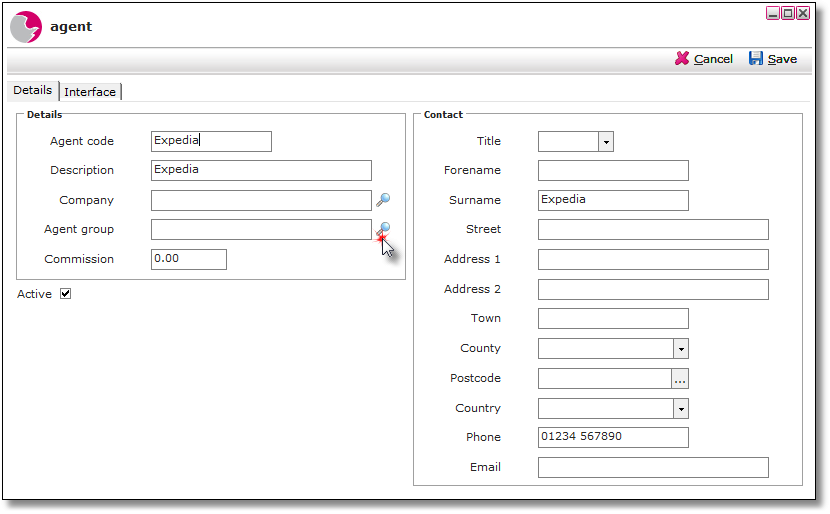Focus the Agent group input field
Screen dimensions: 830x514
261,230
